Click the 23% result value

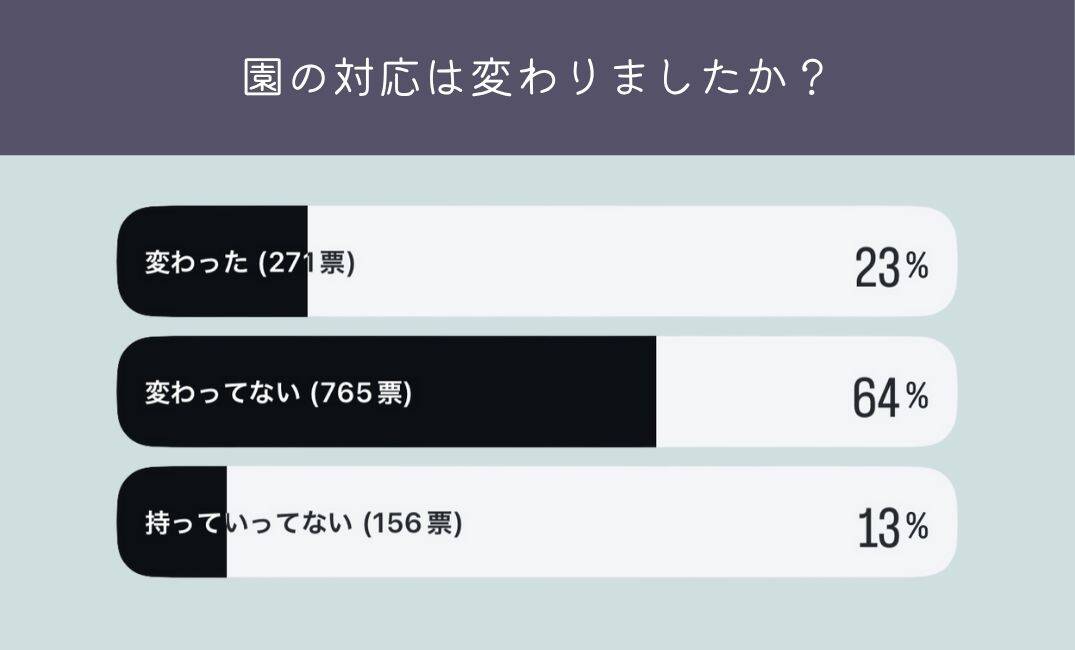(891, 266)
